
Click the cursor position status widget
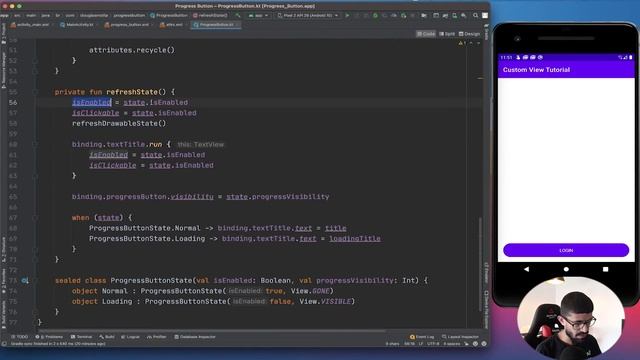[x=409, y=344]
